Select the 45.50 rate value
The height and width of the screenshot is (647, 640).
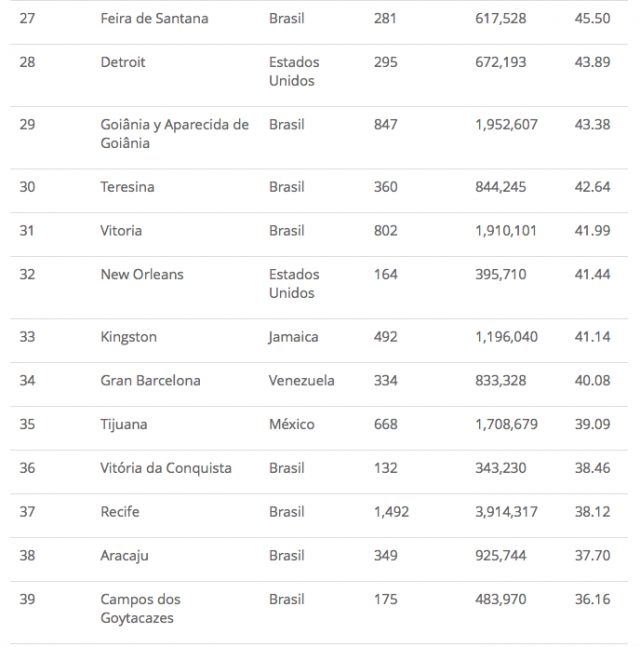[x=592, y=19]
